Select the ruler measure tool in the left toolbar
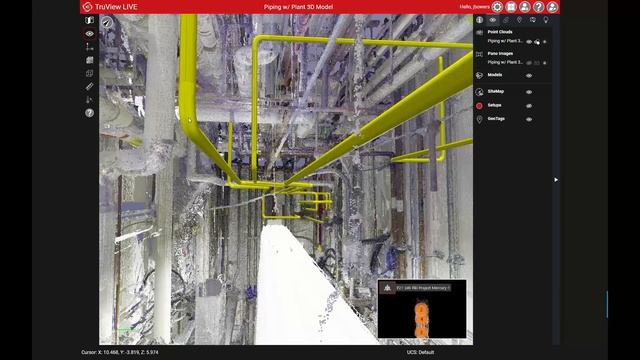 (x=89, y=86)
